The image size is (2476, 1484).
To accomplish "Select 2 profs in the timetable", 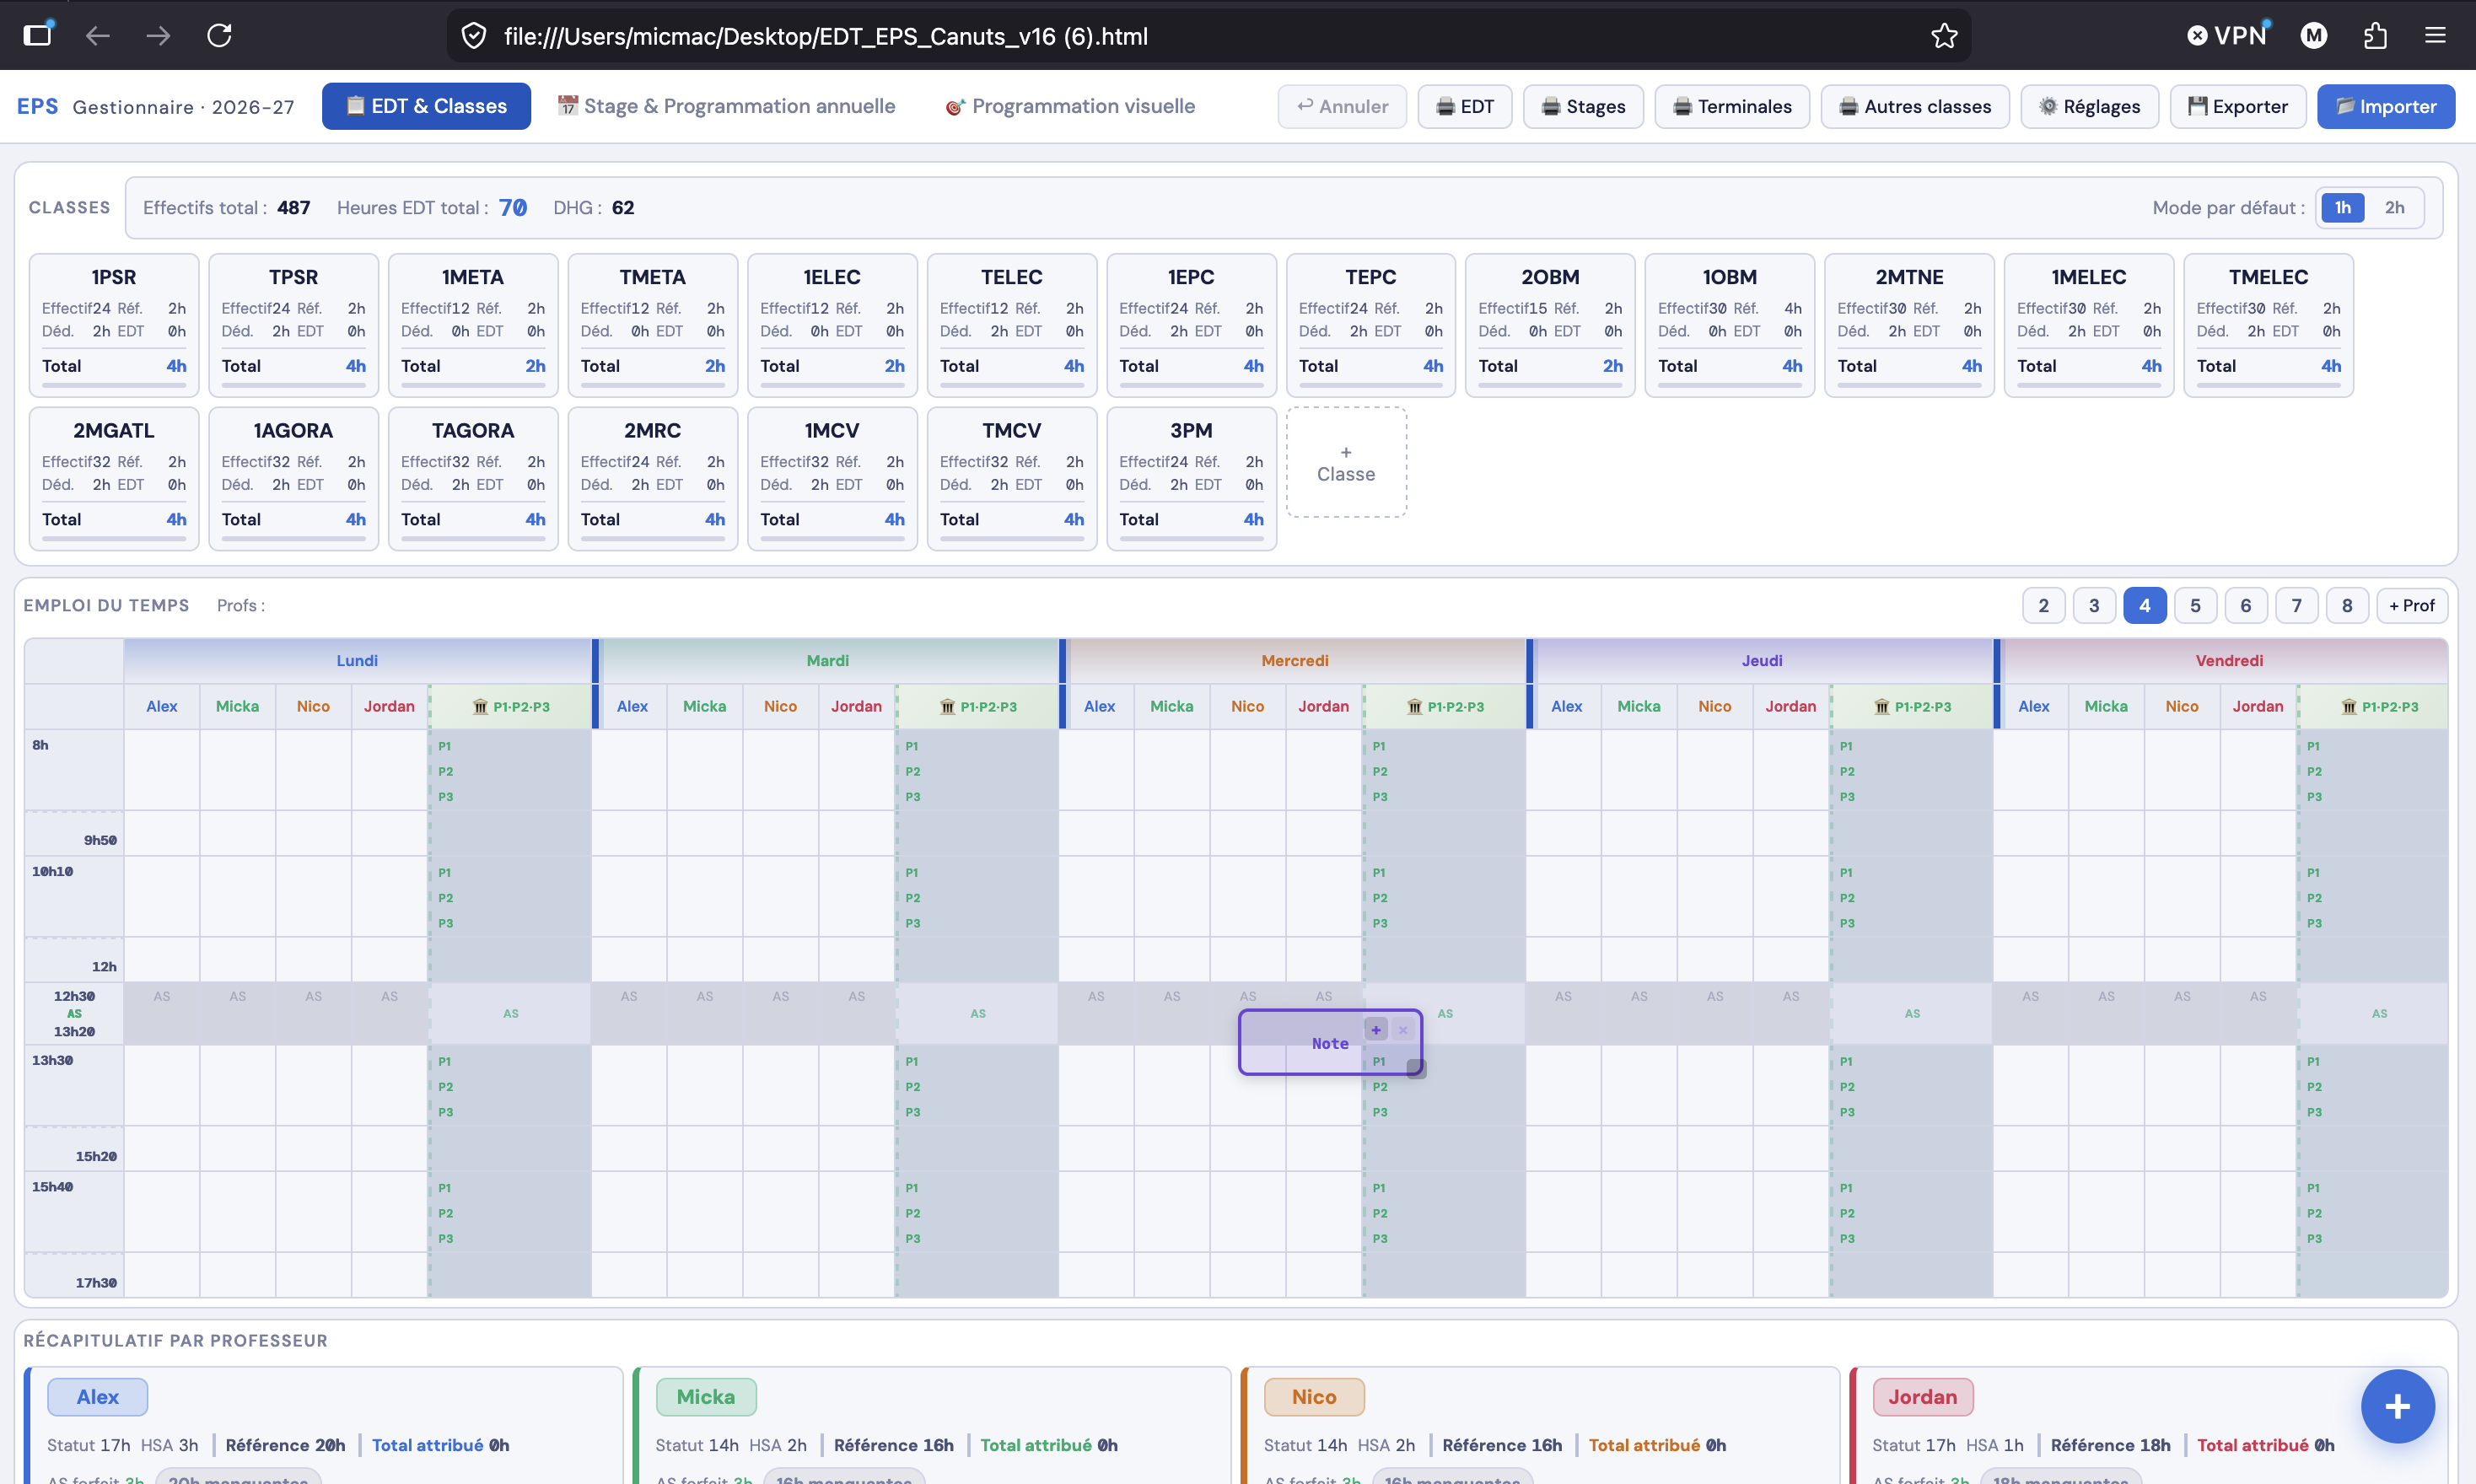I will pyautogui.click(x=2044, y=605).
